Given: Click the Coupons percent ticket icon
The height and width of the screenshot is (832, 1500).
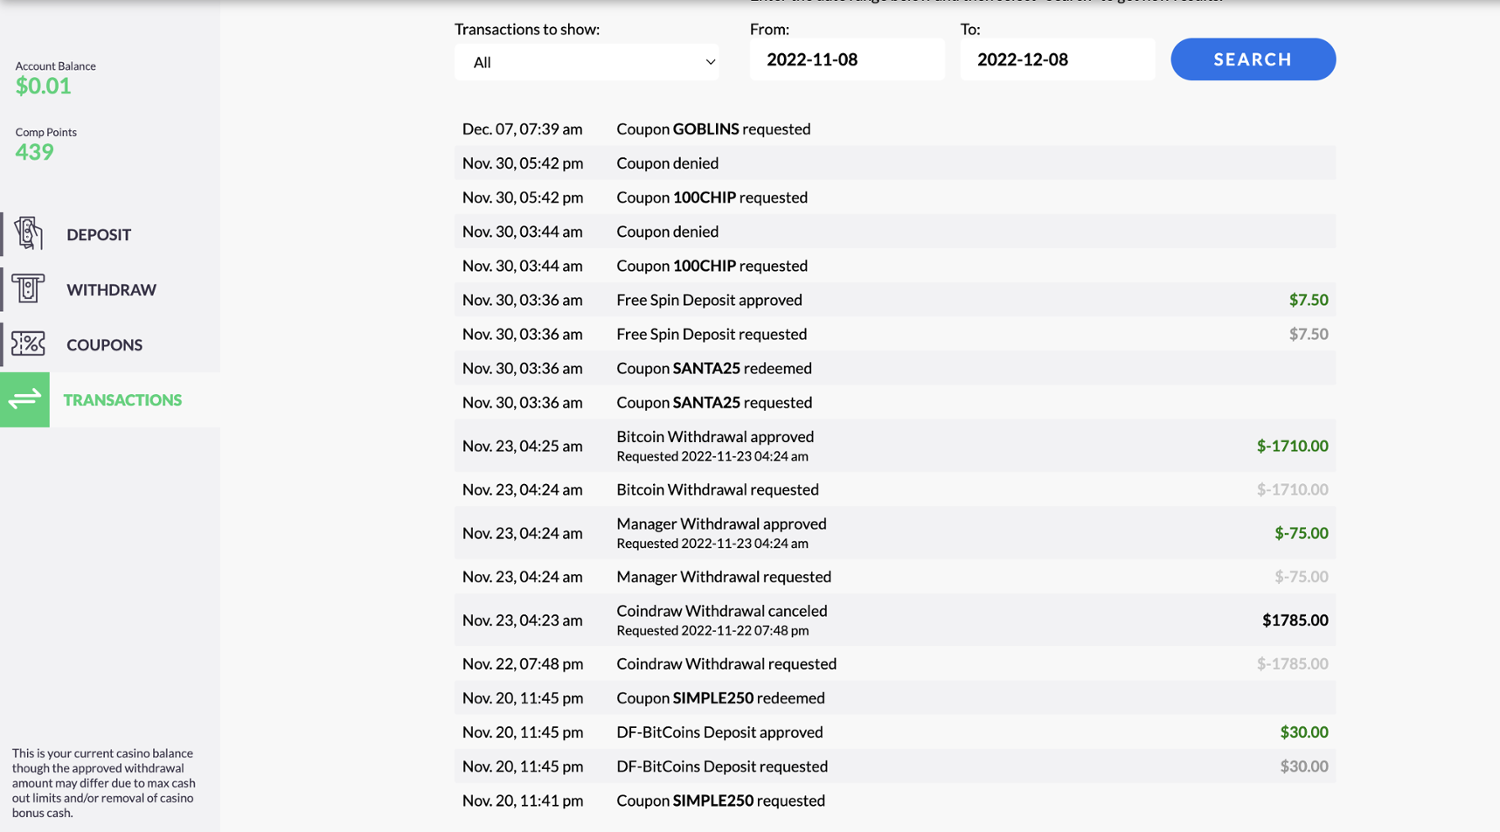Looking at the screenshot, I should click(28, 344).
